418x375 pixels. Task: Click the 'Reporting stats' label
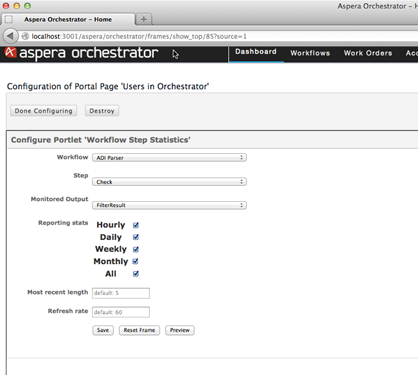(x=63, y=223)
